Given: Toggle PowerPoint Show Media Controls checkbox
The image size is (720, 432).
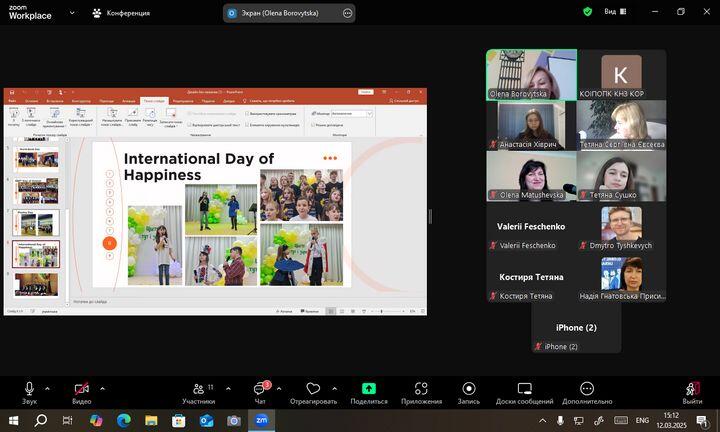Looking at the screenshot, I should click(x=247, y=125).
